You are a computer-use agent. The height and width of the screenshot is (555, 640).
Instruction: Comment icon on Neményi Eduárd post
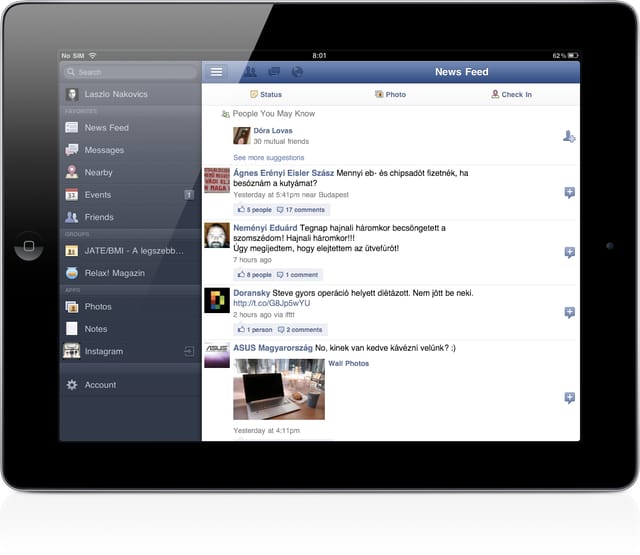(570, 253)
